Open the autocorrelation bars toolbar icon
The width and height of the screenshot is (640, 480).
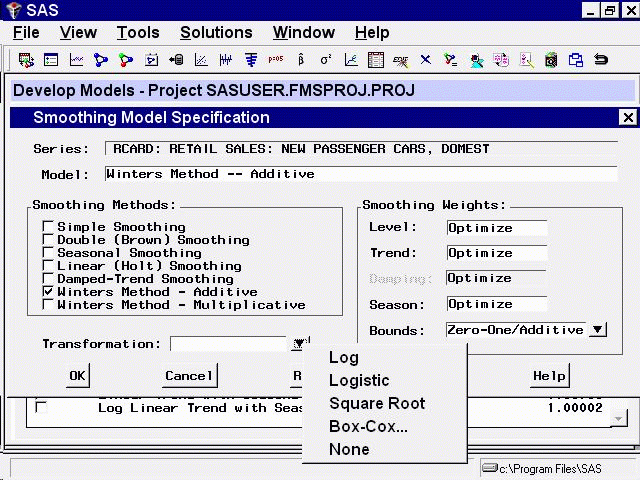251,60
